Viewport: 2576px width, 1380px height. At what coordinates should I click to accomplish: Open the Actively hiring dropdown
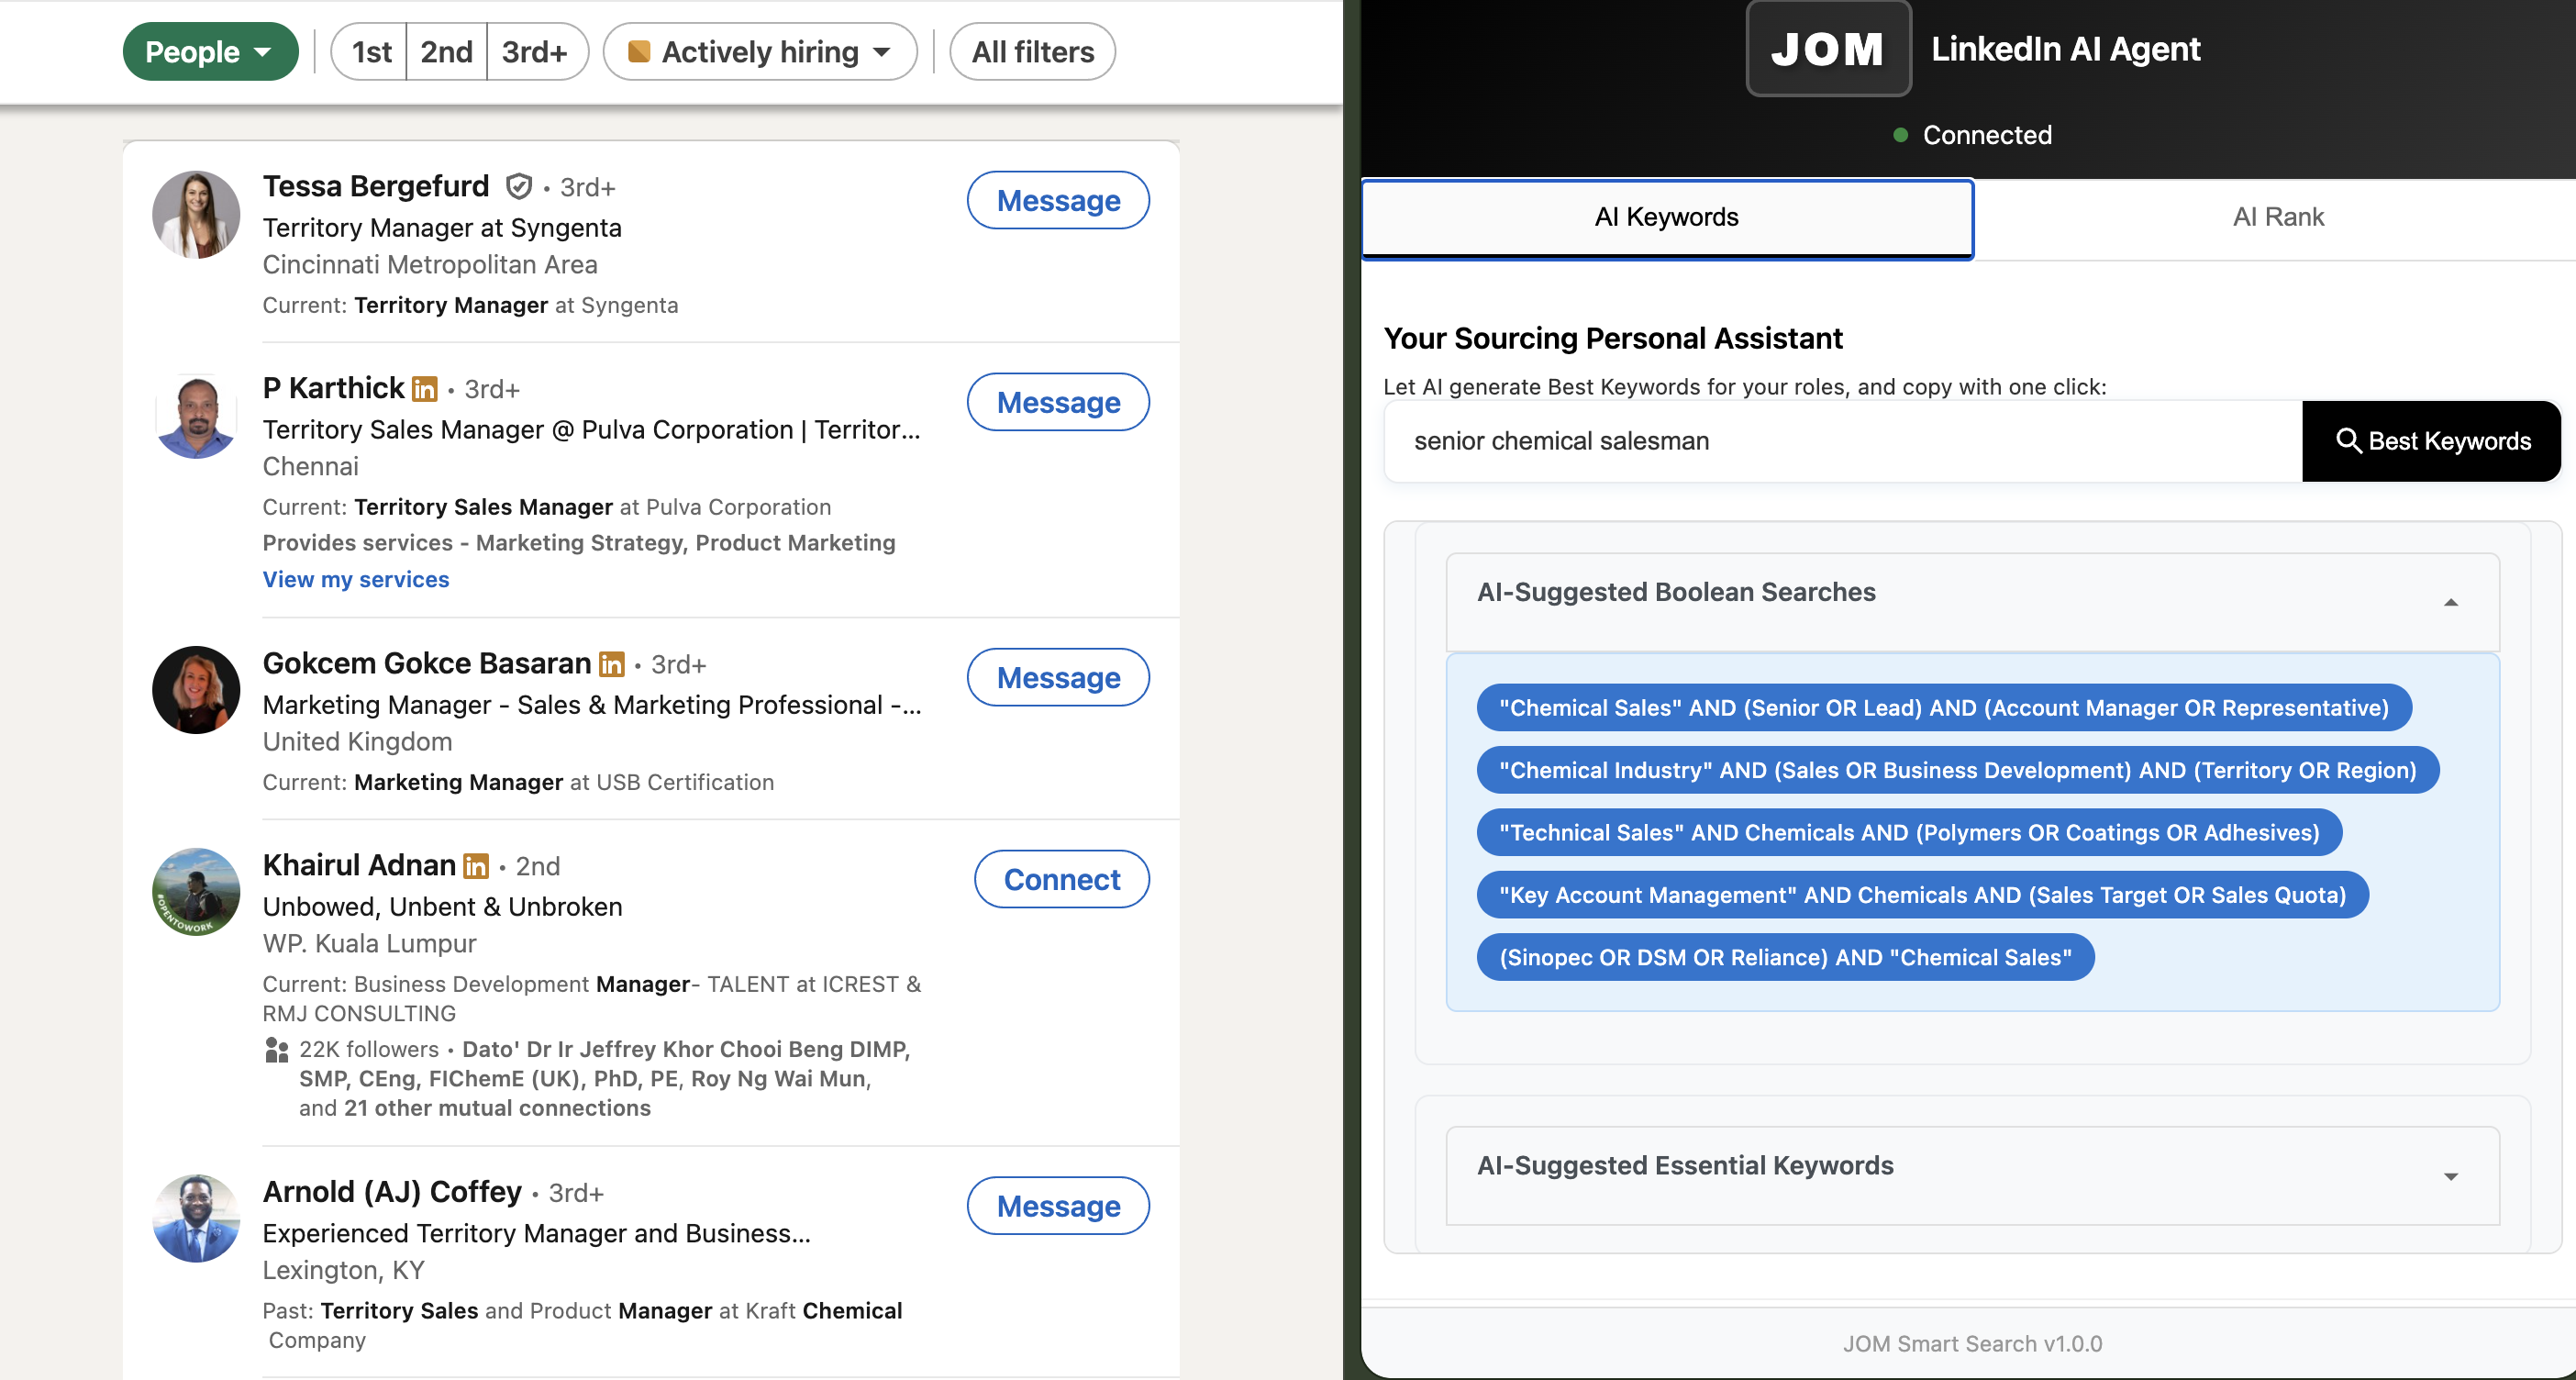760,52
